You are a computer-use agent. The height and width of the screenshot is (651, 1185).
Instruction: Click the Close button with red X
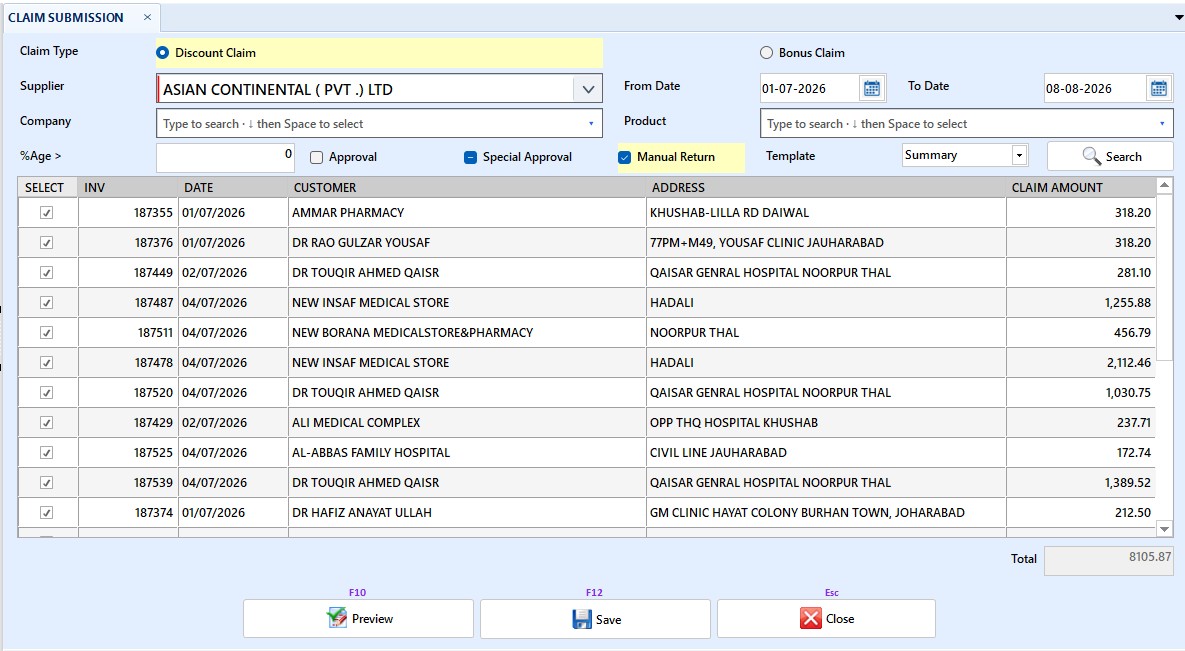point(826,618)
